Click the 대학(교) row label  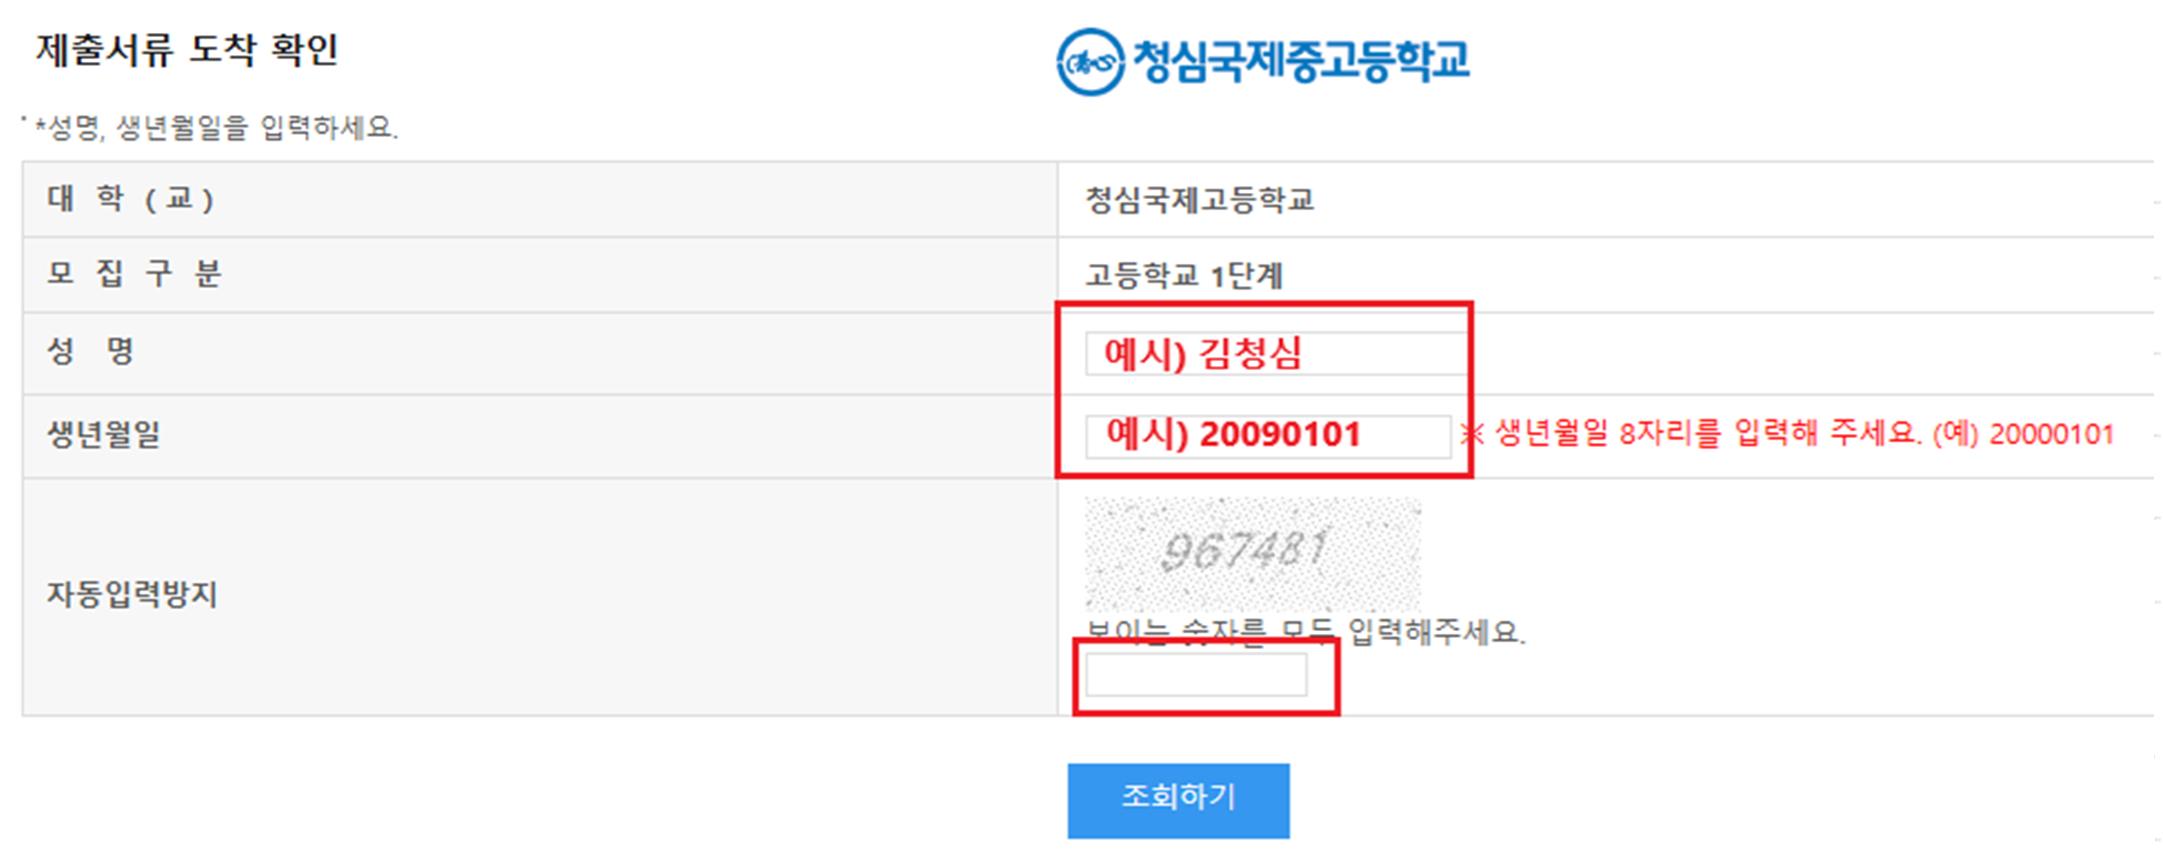coord(131,199)
